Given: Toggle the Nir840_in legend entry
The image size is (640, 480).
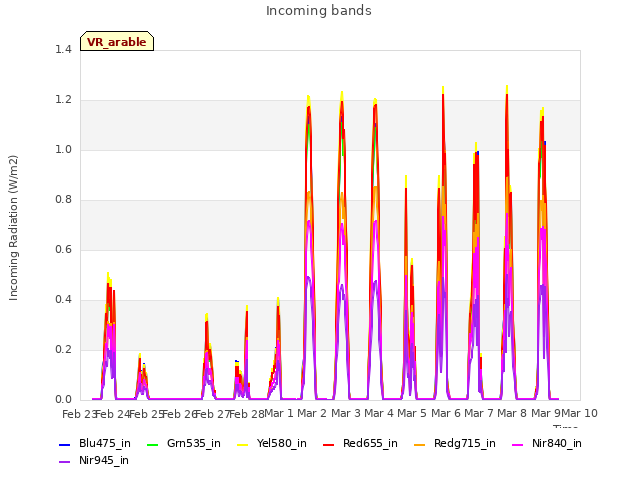Looking at the screenshot, I should 547,443.
